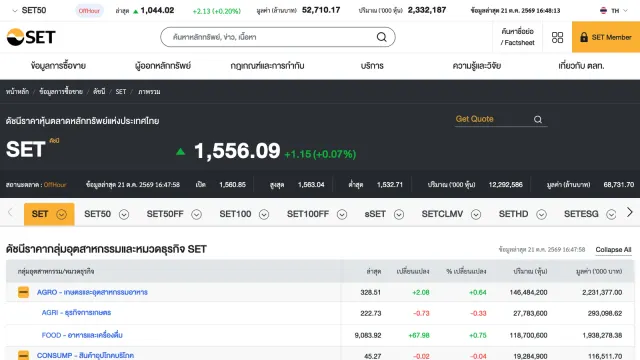Open the dropdown chevron beside SET100FF tab
Viewport: 640px width, 360px height.
tap(342, 214)
